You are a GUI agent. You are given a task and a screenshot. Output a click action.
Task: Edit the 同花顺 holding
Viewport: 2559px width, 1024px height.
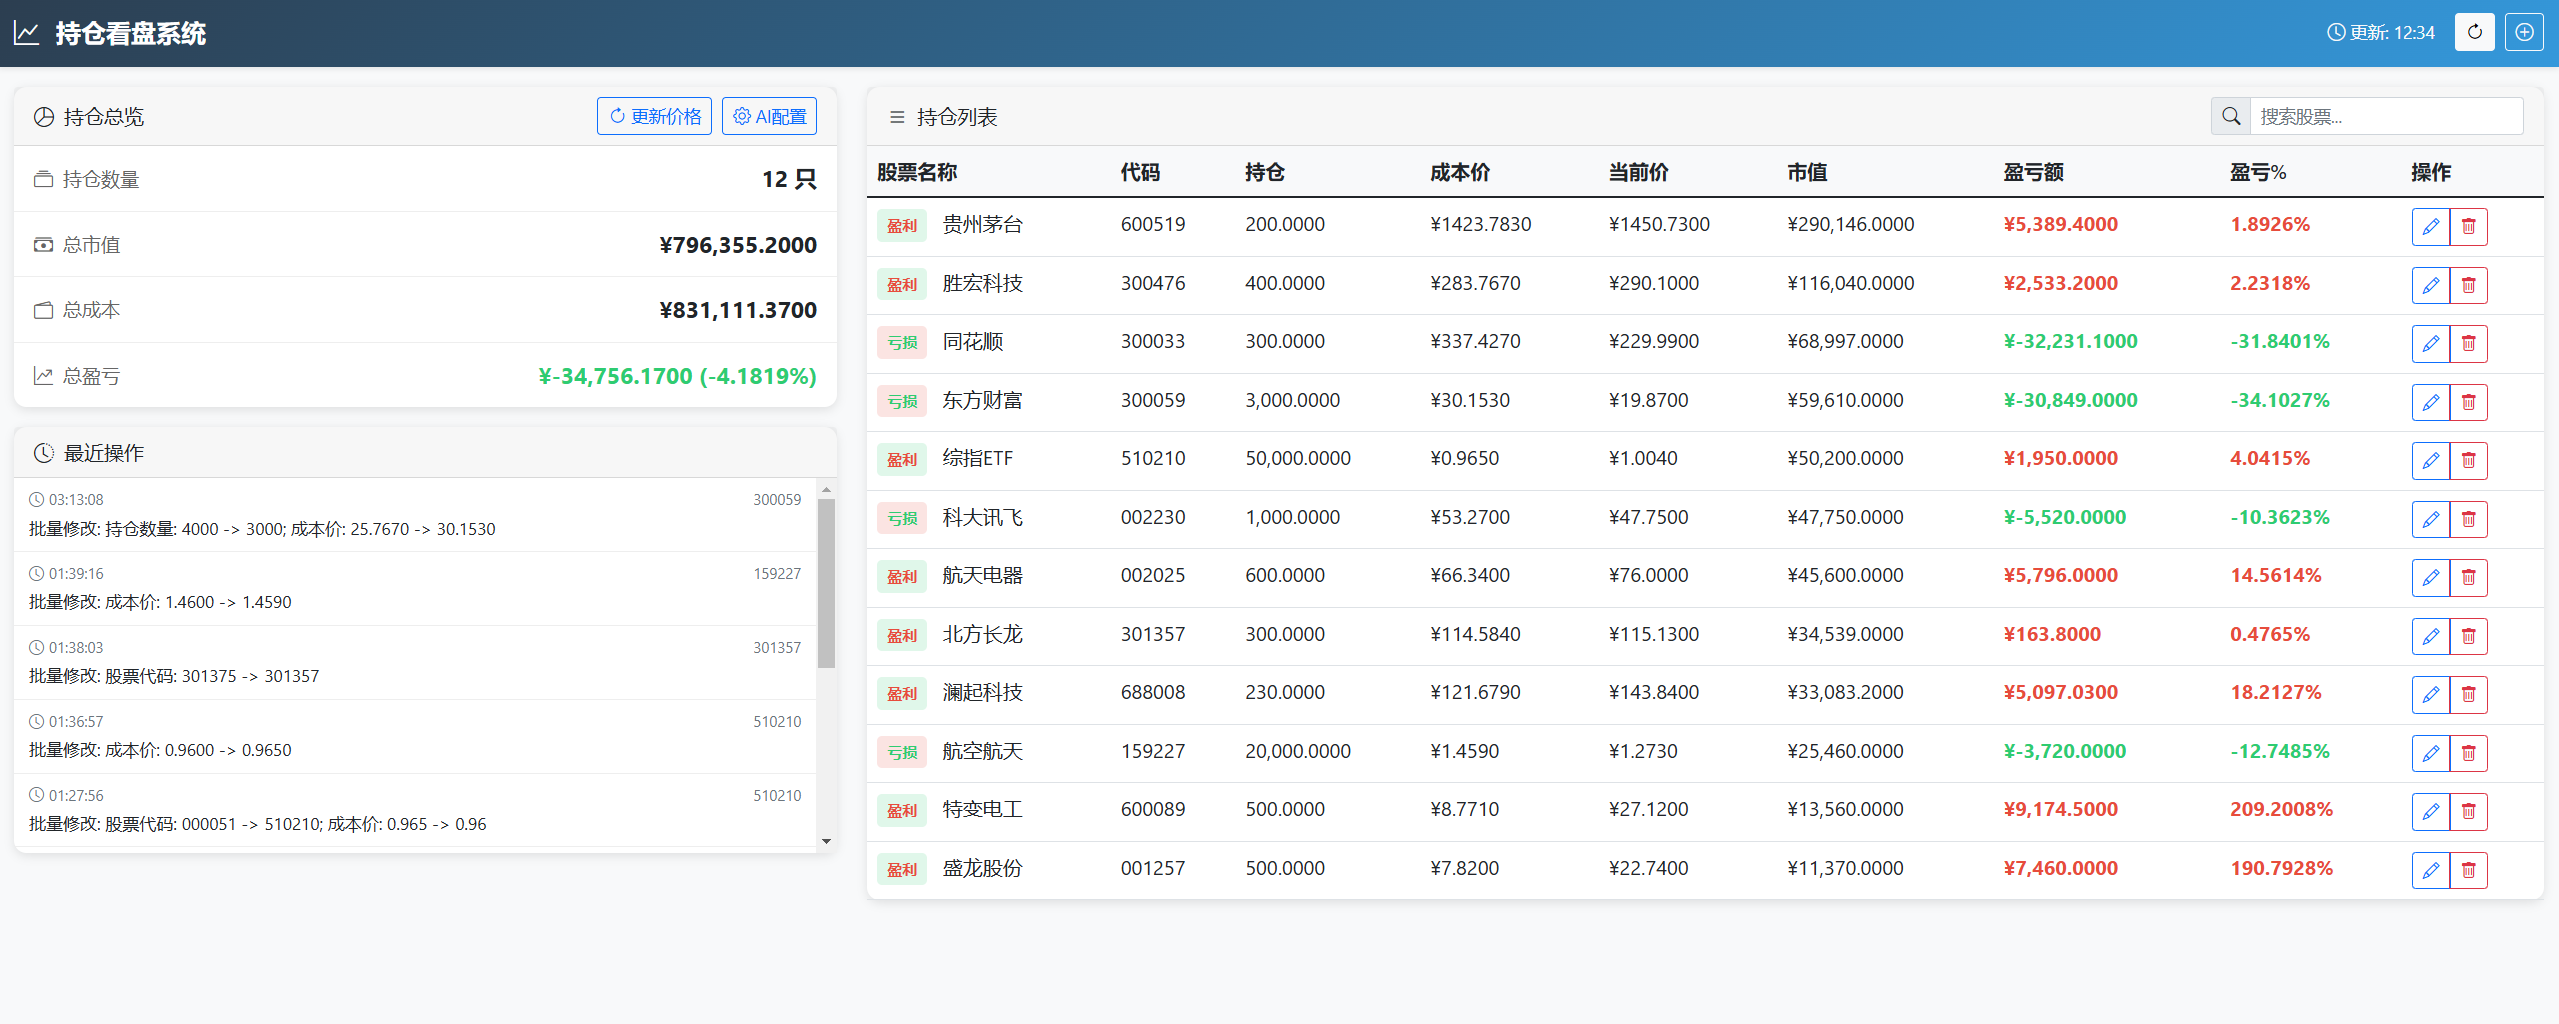pyautogui.click(x=2431, y=343)
